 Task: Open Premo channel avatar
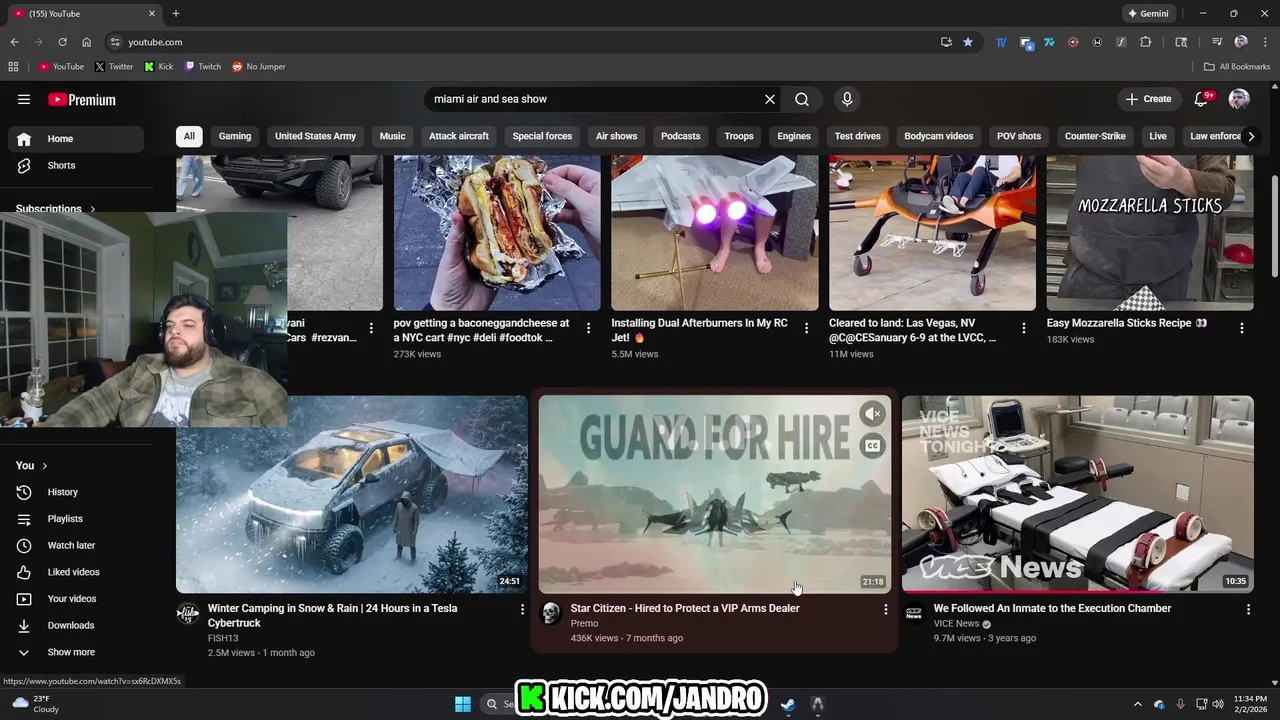pos(551,613)
